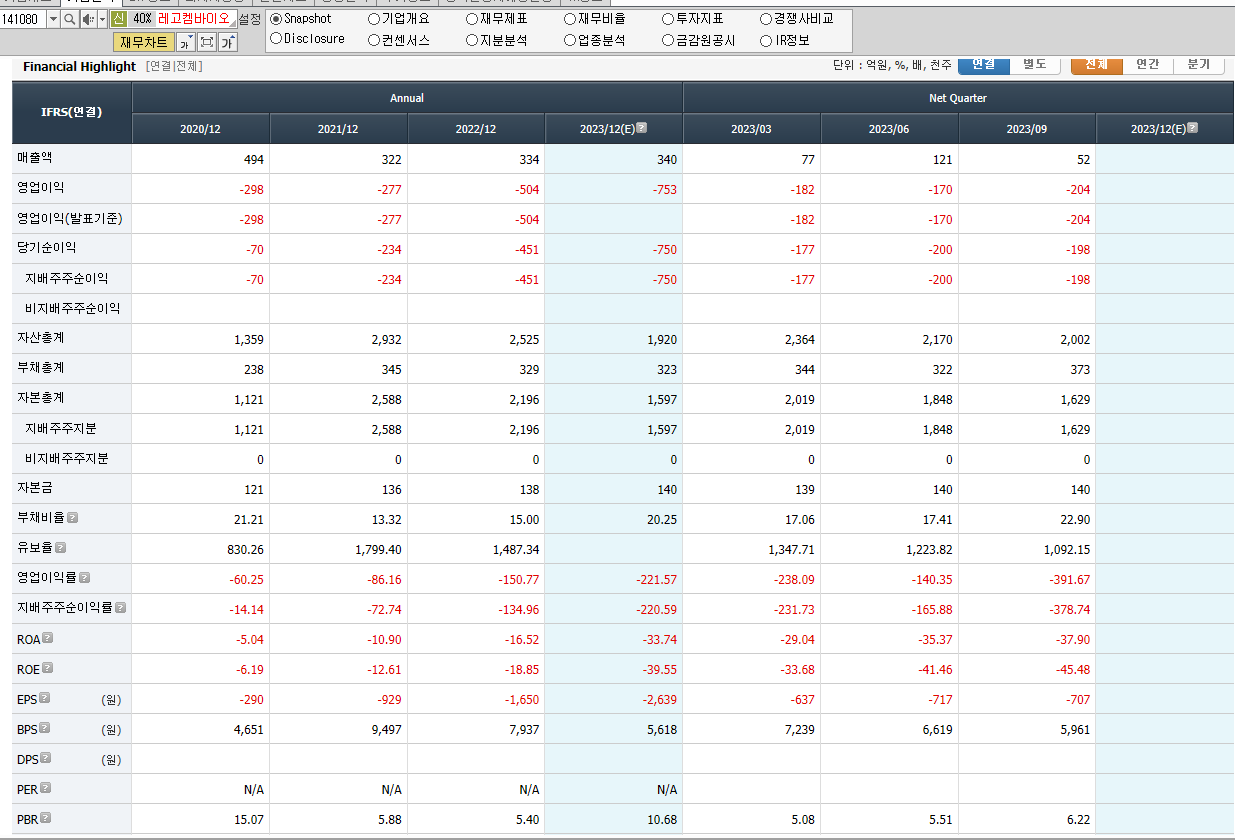Click the 자산총계 row label

(41, 338)
